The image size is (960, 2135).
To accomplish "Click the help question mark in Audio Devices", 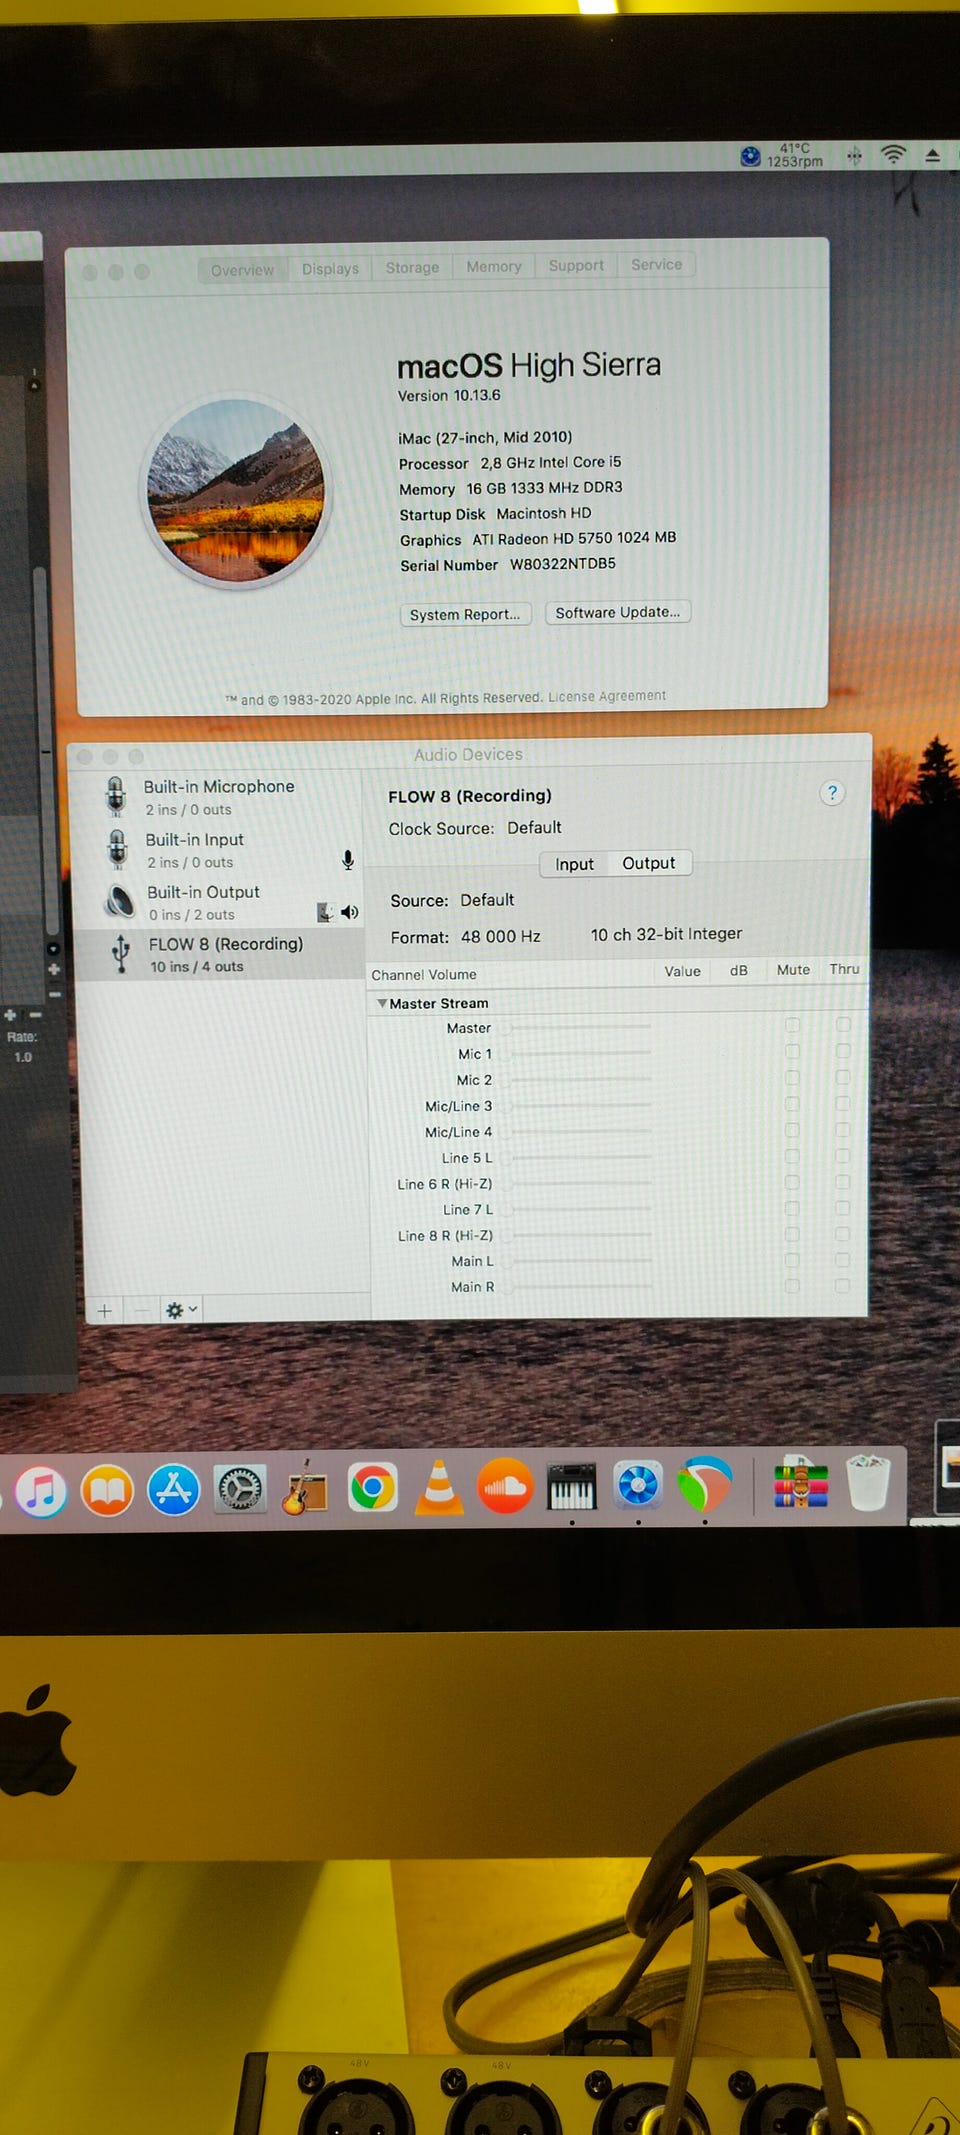I will tap(832, 793).
